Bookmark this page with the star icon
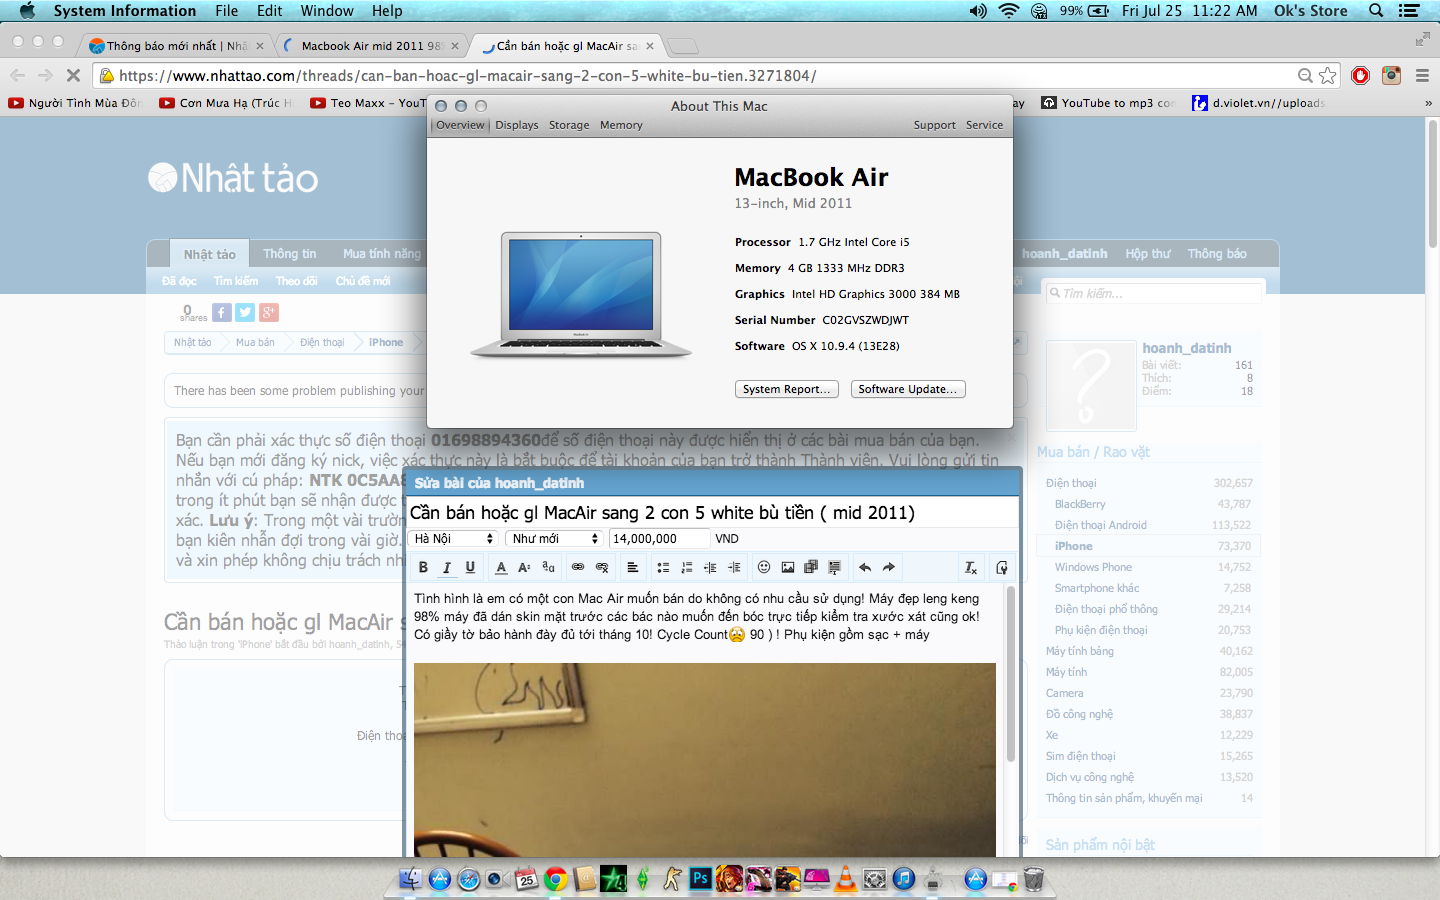The image size is (1440, 900). pos(1328,76)
